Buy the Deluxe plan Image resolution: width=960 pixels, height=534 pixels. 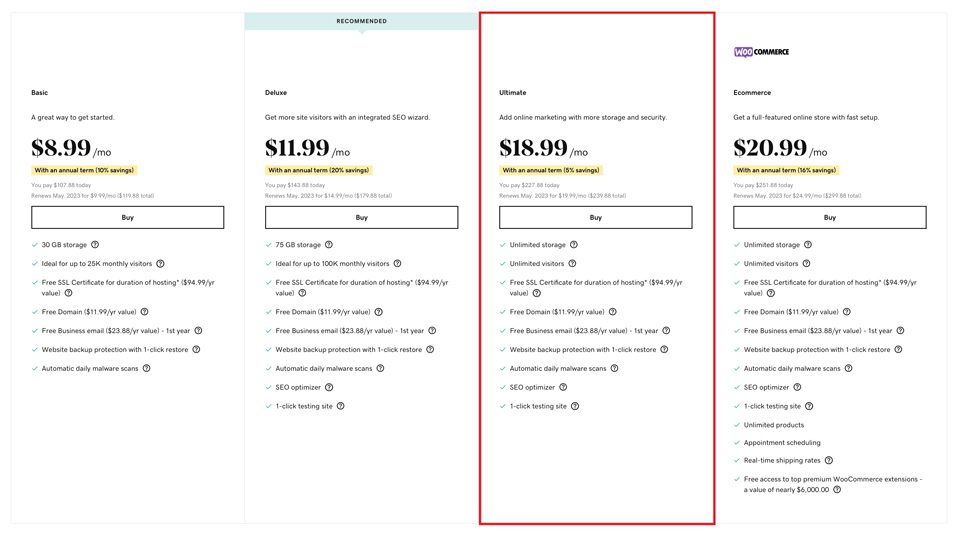coord(361,217)
